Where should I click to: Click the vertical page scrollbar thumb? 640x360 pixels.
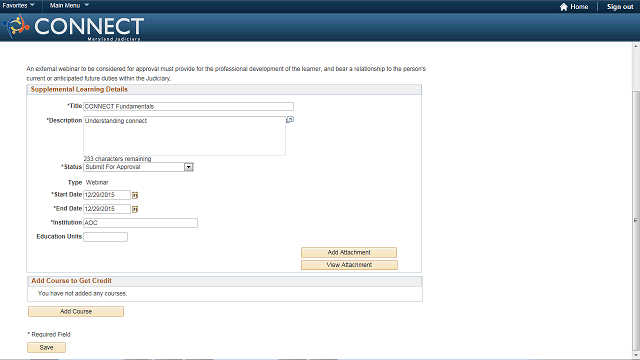click(636, 220)
